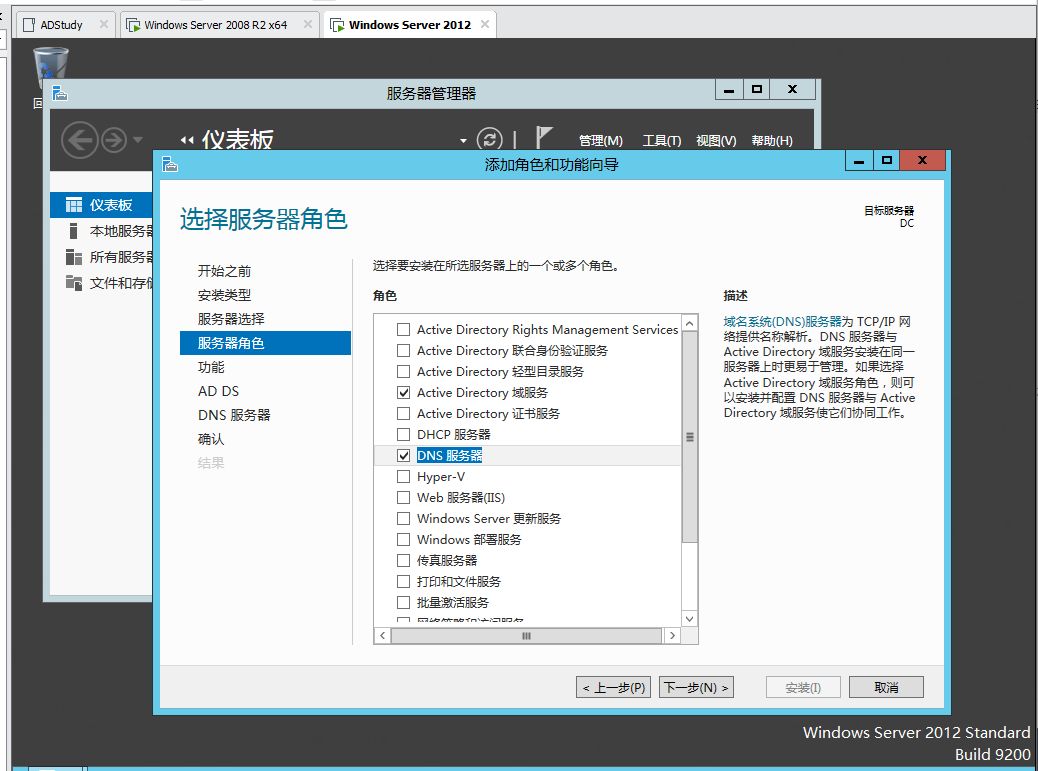Click the 下一步(N) next button

coord(696,687)
